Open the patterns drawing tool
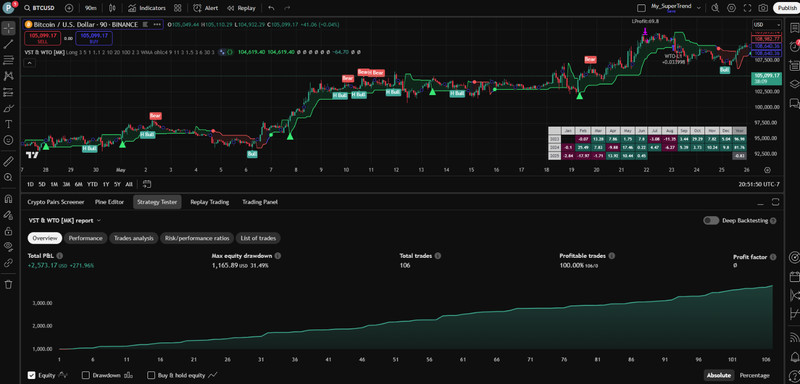The width and height of the screenshot is (800, 384). (8, 76)
